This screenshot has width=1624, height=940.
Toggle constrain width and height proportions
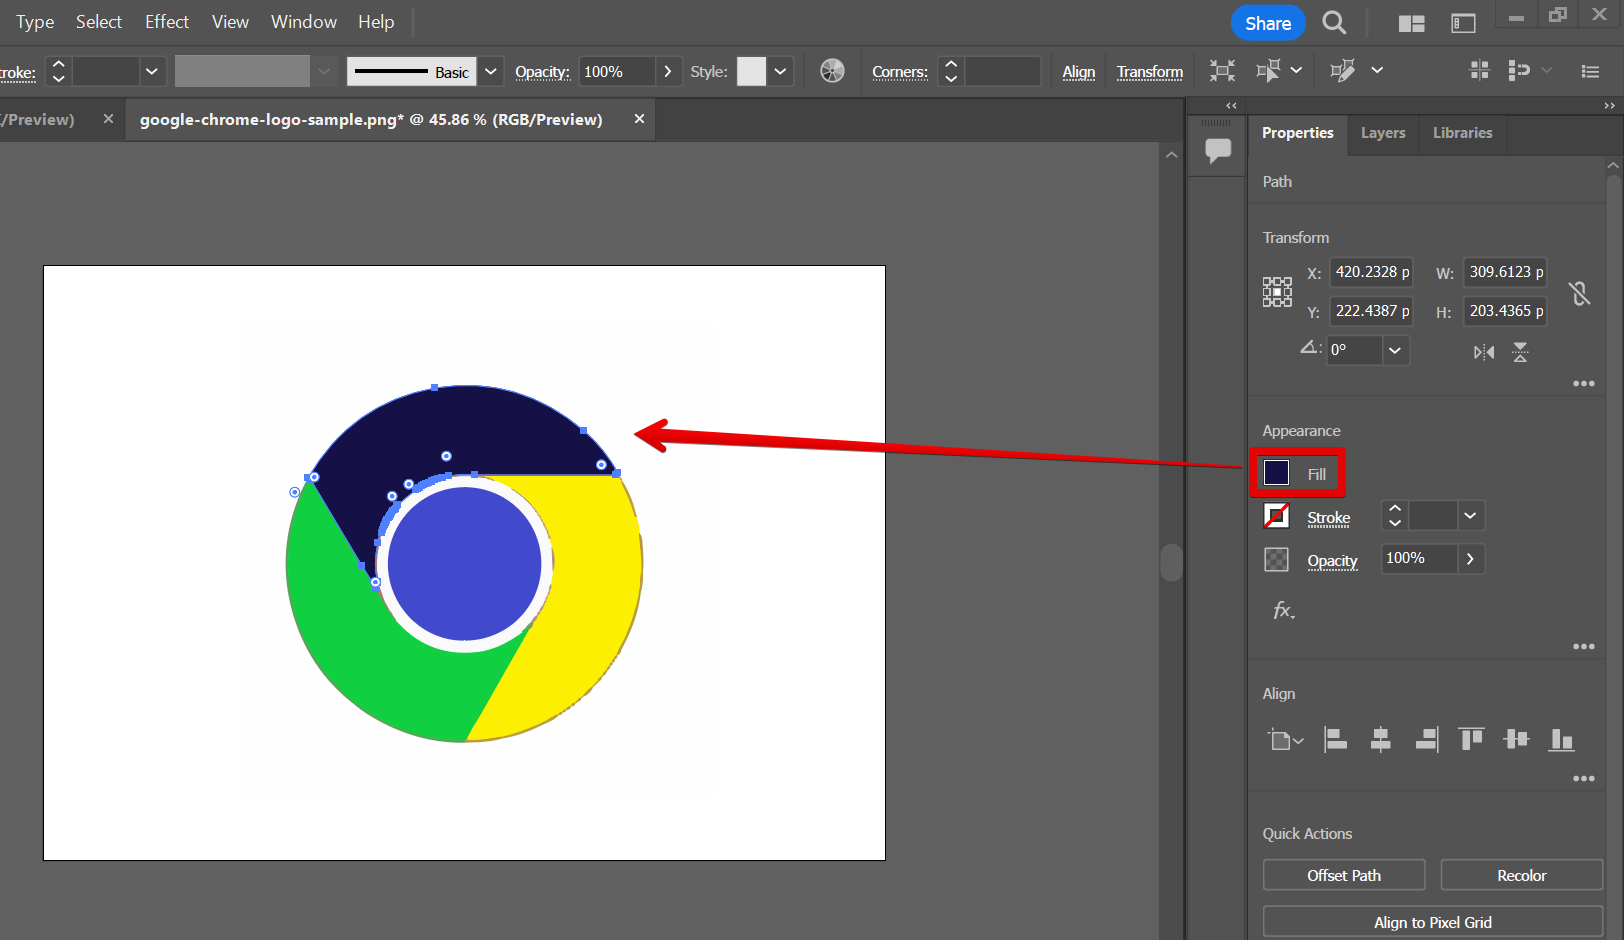pos(1580,293)
